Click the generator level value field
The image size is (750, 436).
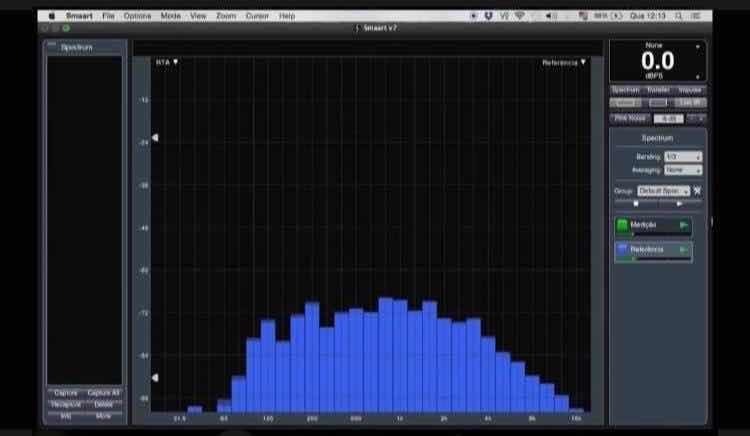click(668, 119)
